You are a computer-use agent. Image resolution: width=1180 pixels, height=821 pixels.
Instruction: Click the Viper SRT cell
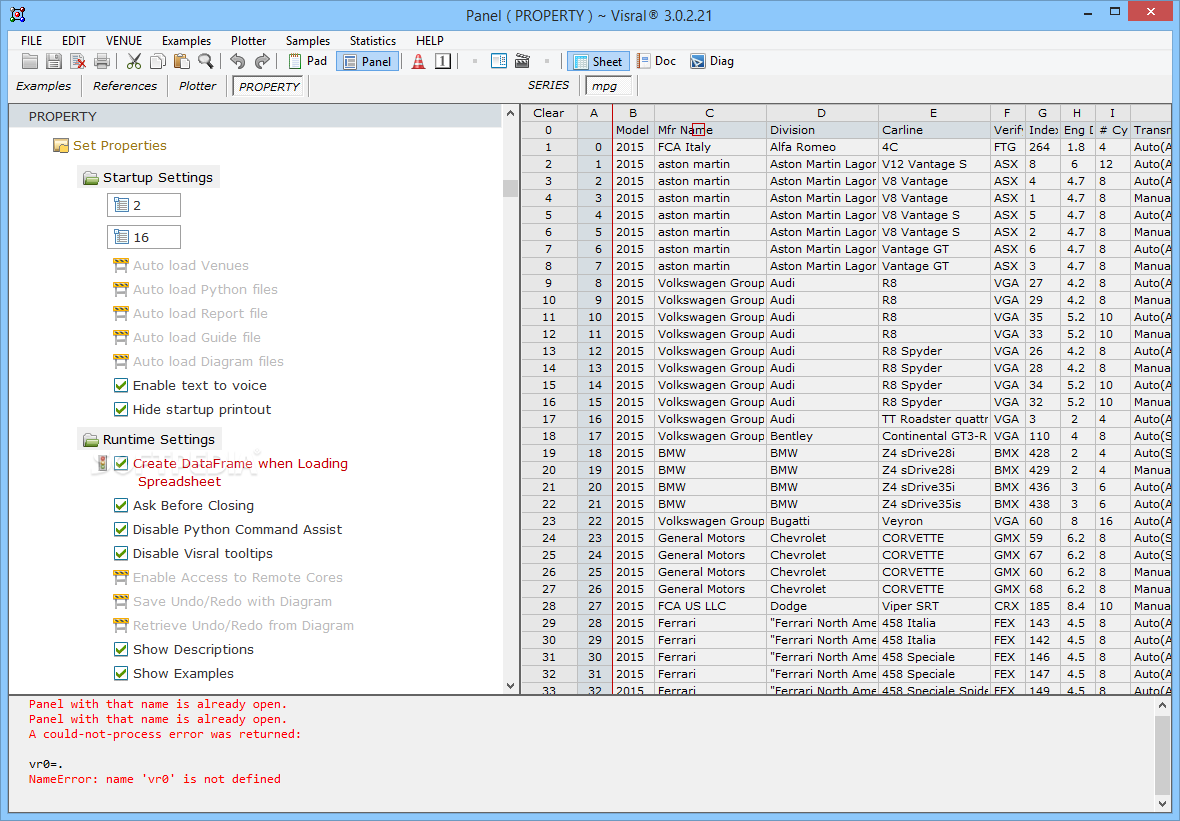click(934, 606)
